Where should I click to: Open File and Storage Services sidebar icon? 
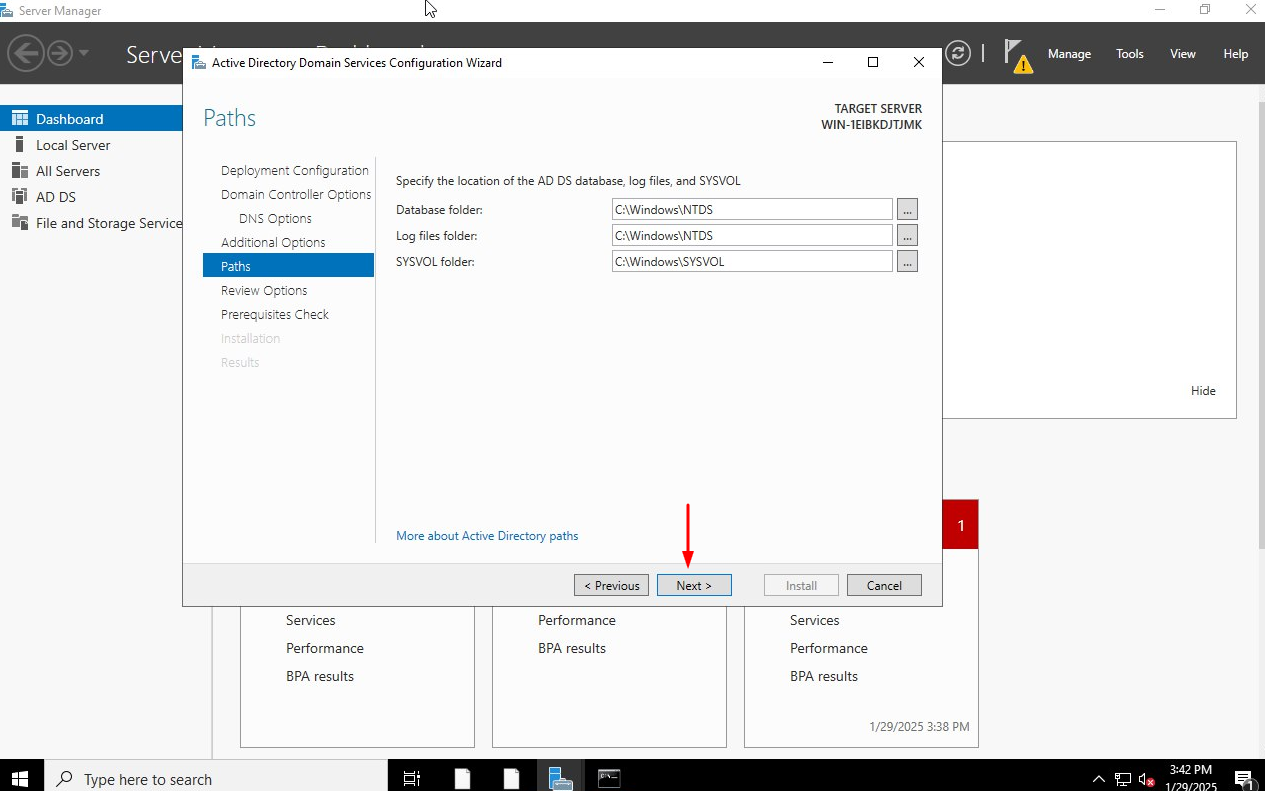19,223
